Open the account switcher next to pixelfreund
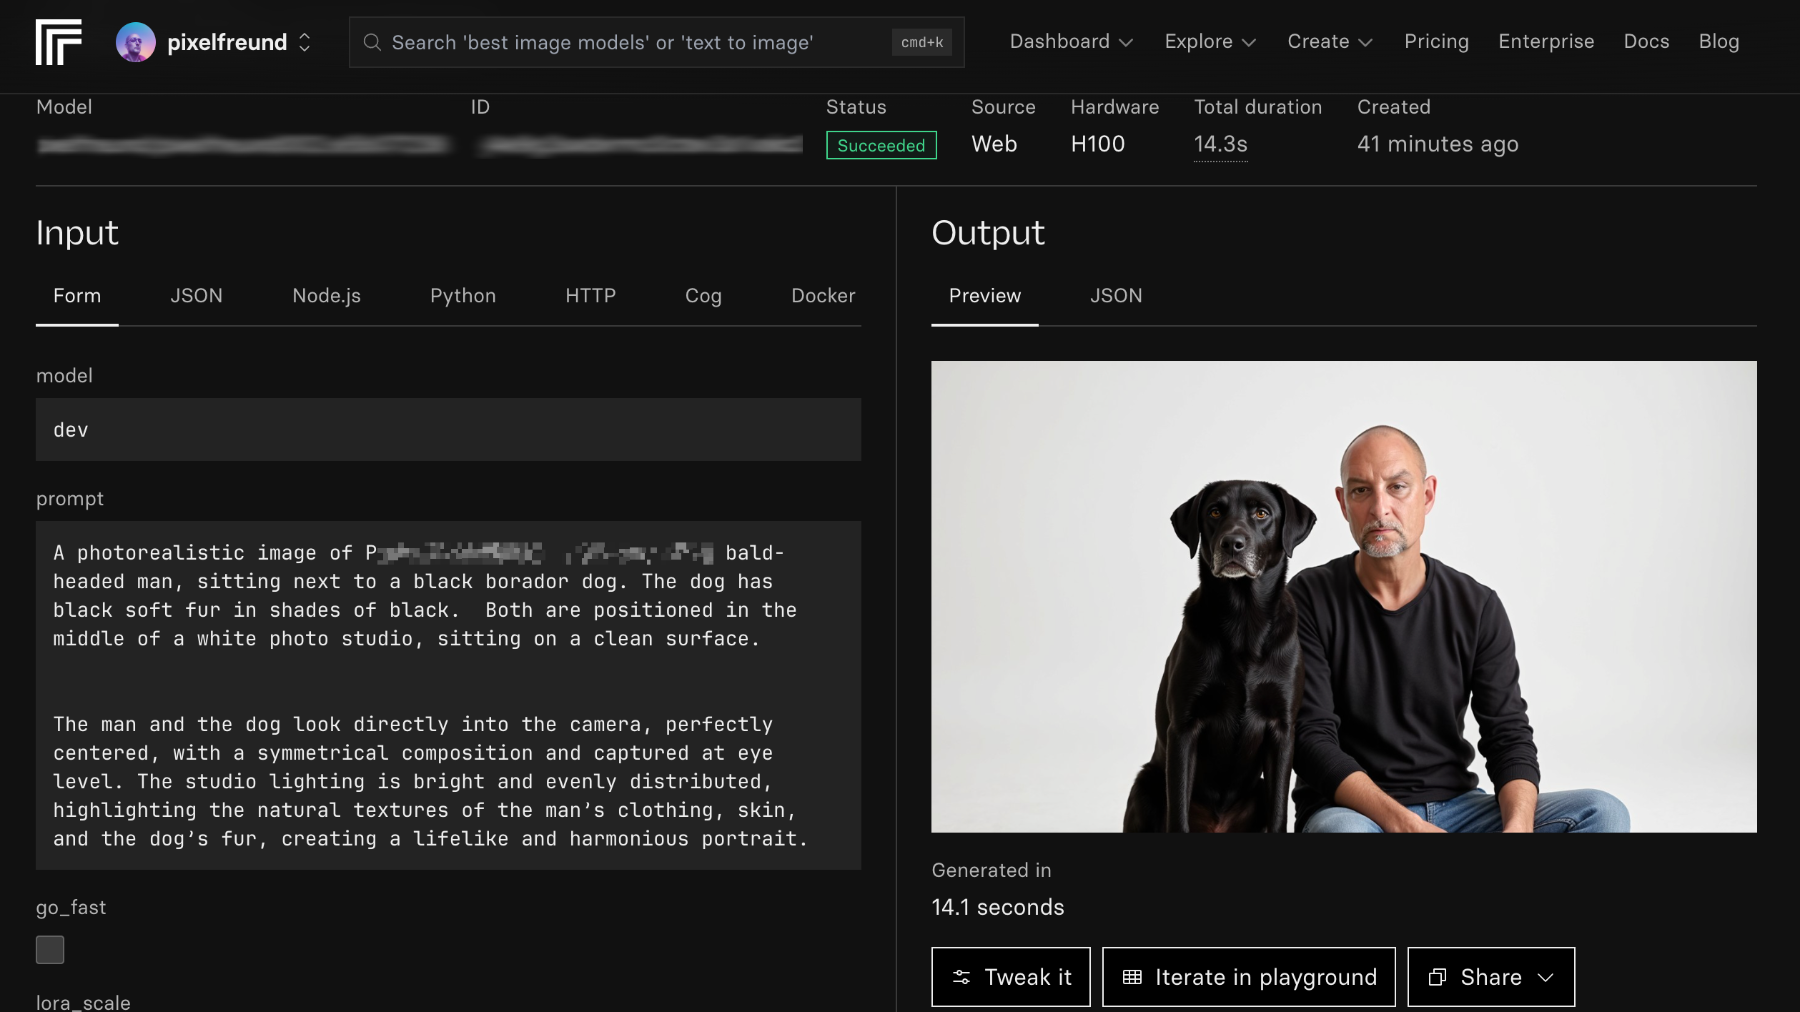 click(305, 42)
